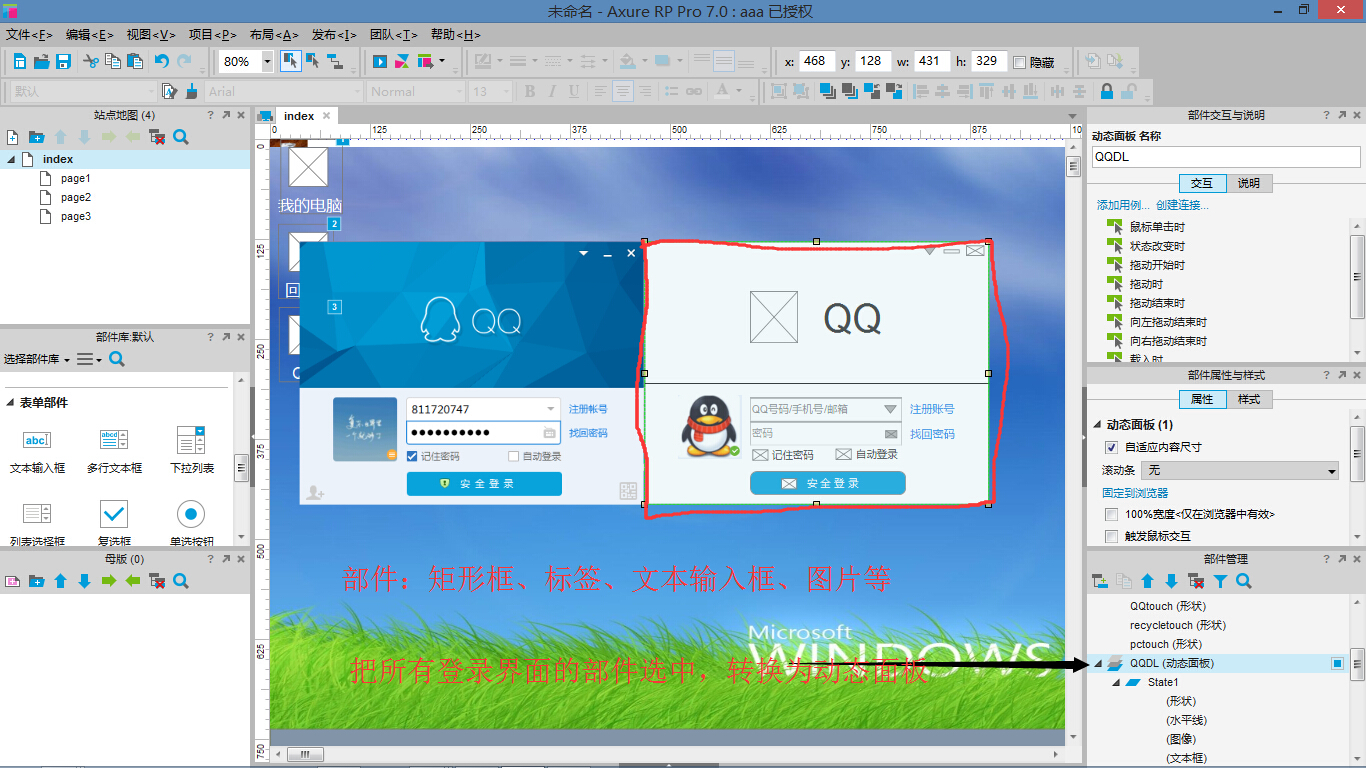Click the 创建连接 link
Screen dimensions: 1366x768
(1182, 205)
